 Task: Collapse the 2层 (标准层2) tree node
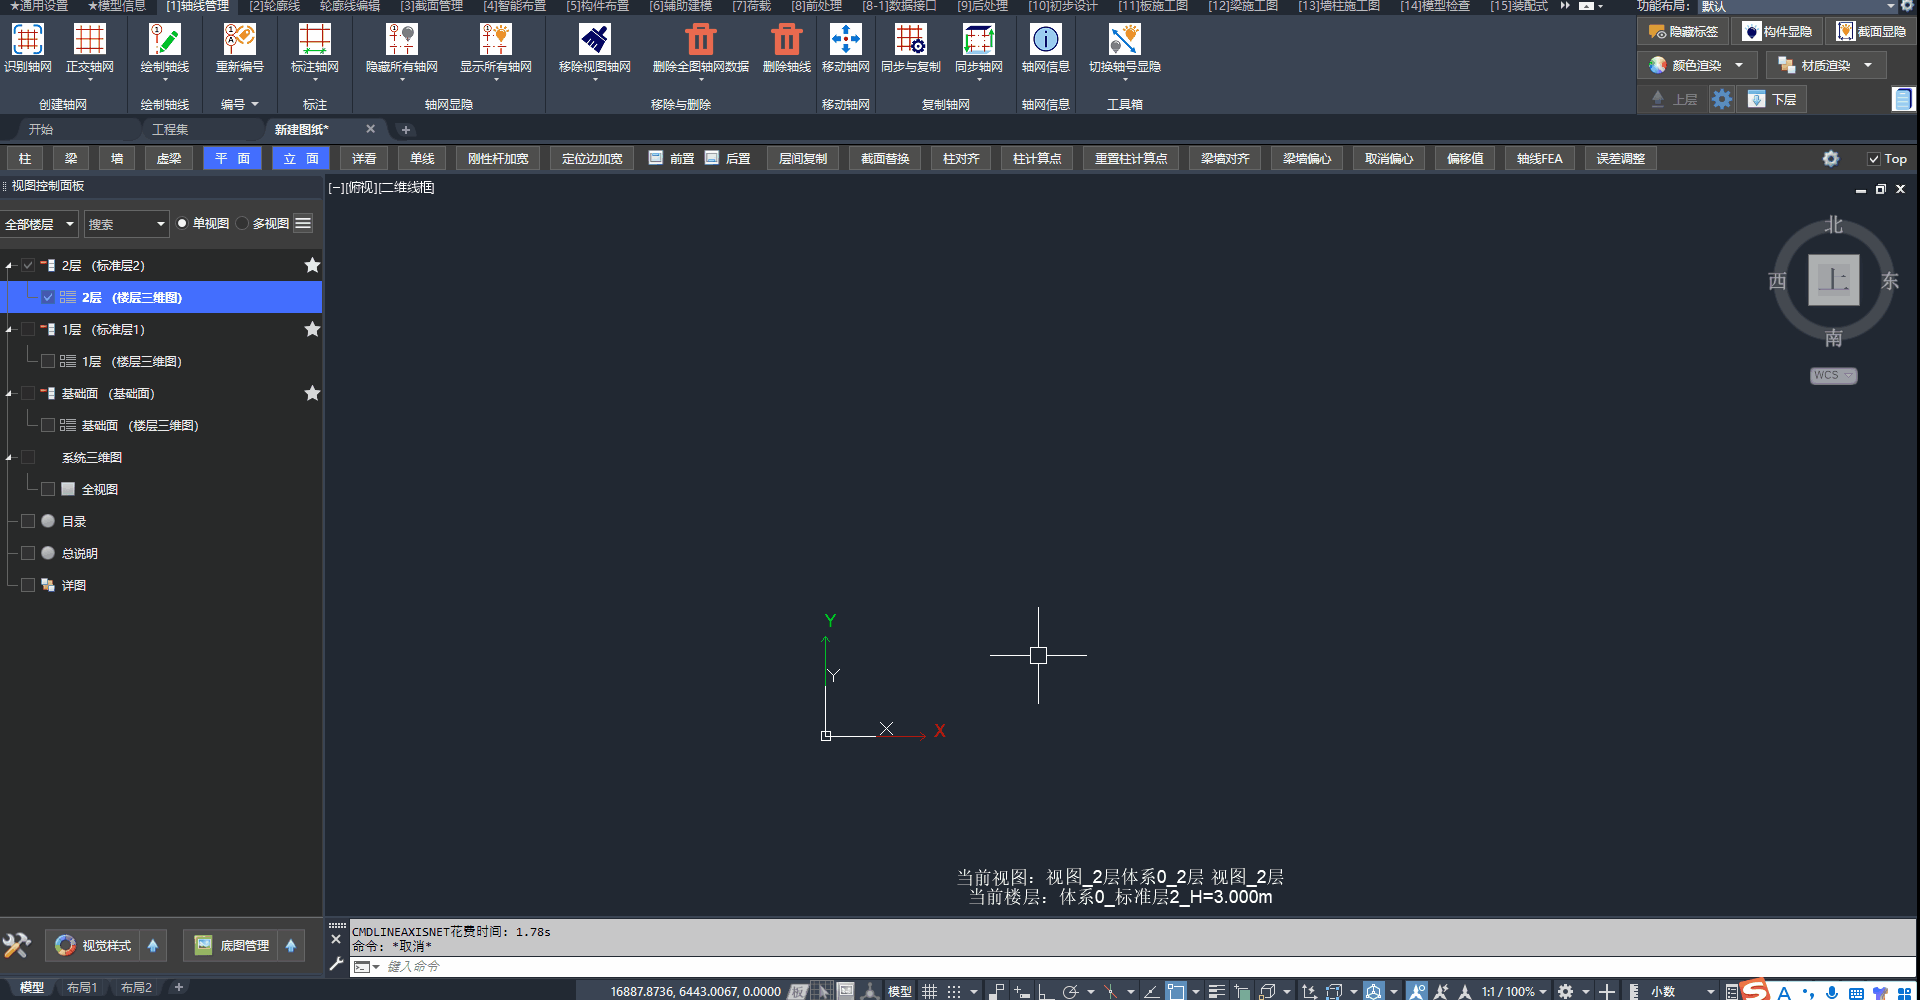9,266
